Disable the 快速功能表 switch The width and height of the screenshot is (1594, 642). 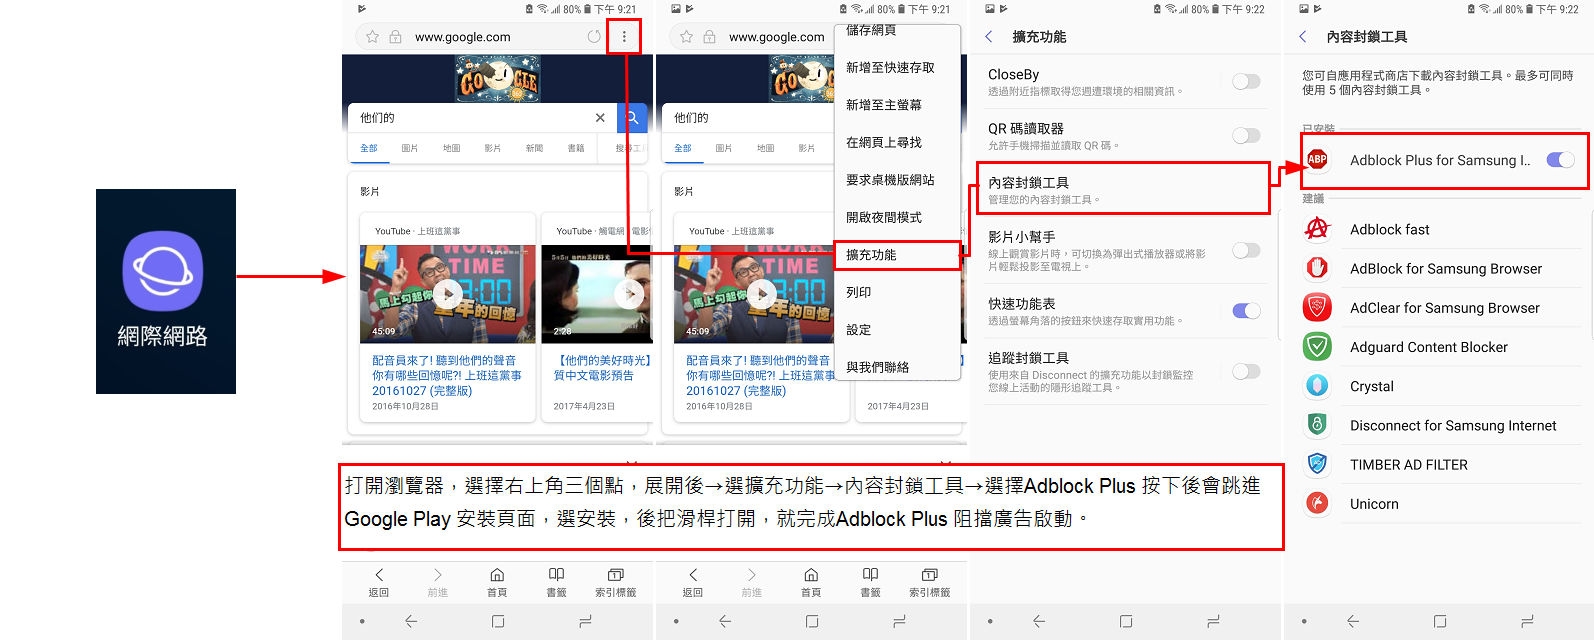pyautogui.click(x=1246, y=310)
